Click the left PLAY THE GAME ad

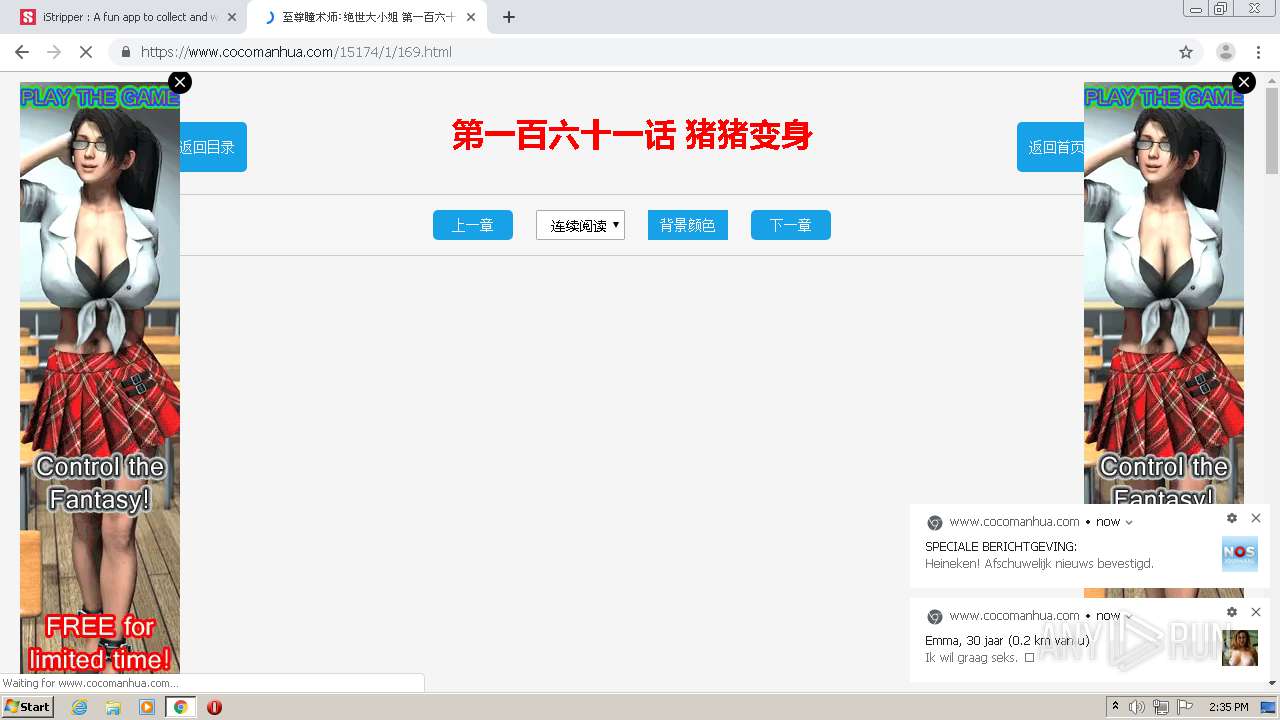coord(100,377)
